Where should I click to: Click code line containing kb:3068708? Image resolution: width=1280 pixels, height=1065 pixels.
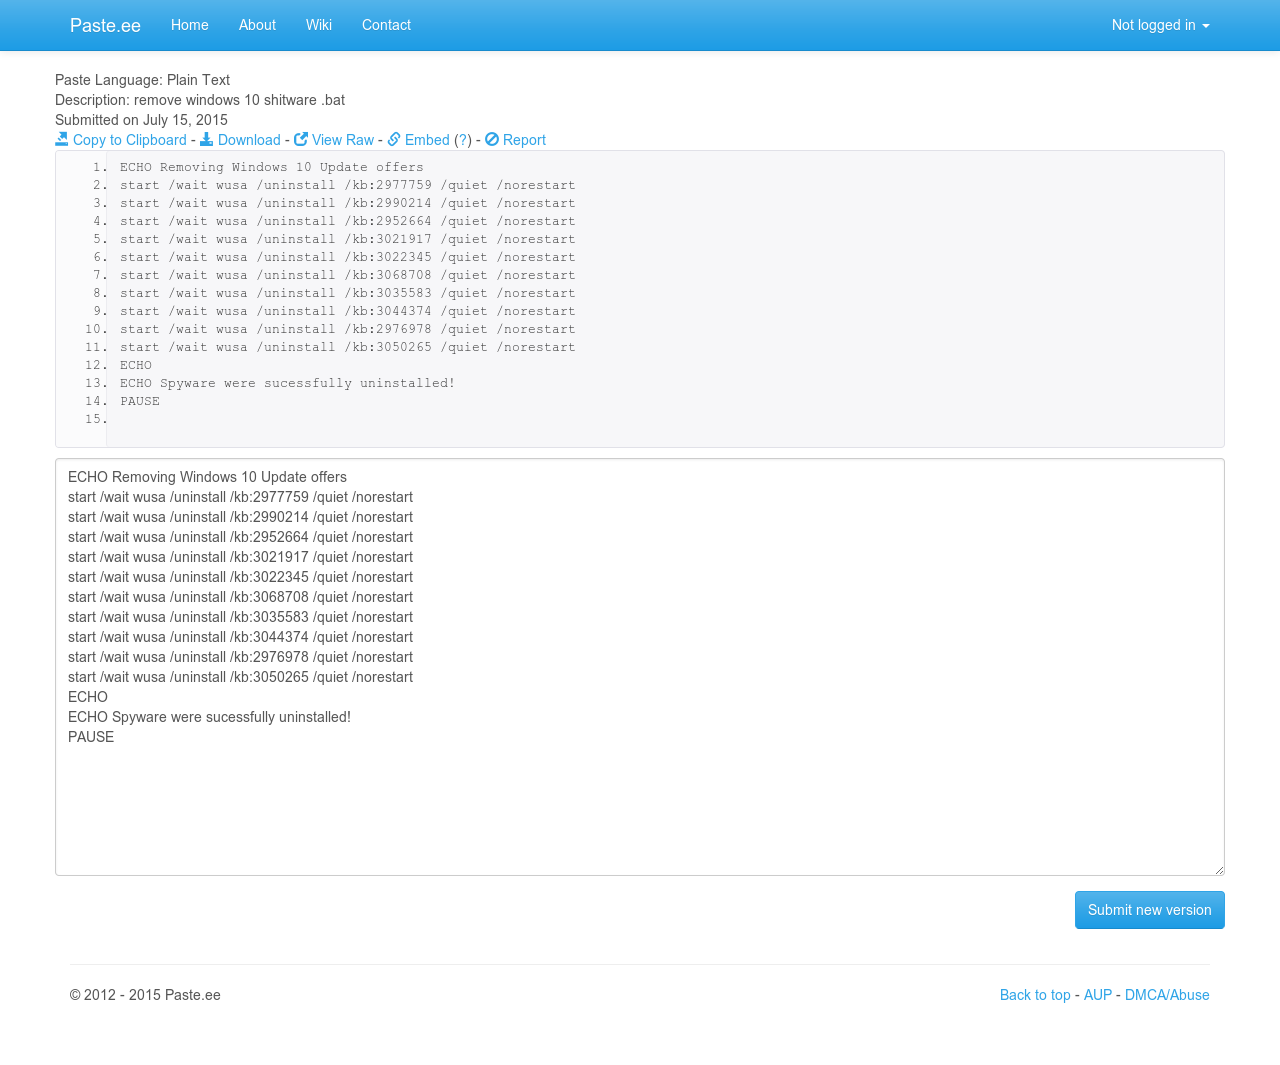pyautogui.click(x=348, y=275)
